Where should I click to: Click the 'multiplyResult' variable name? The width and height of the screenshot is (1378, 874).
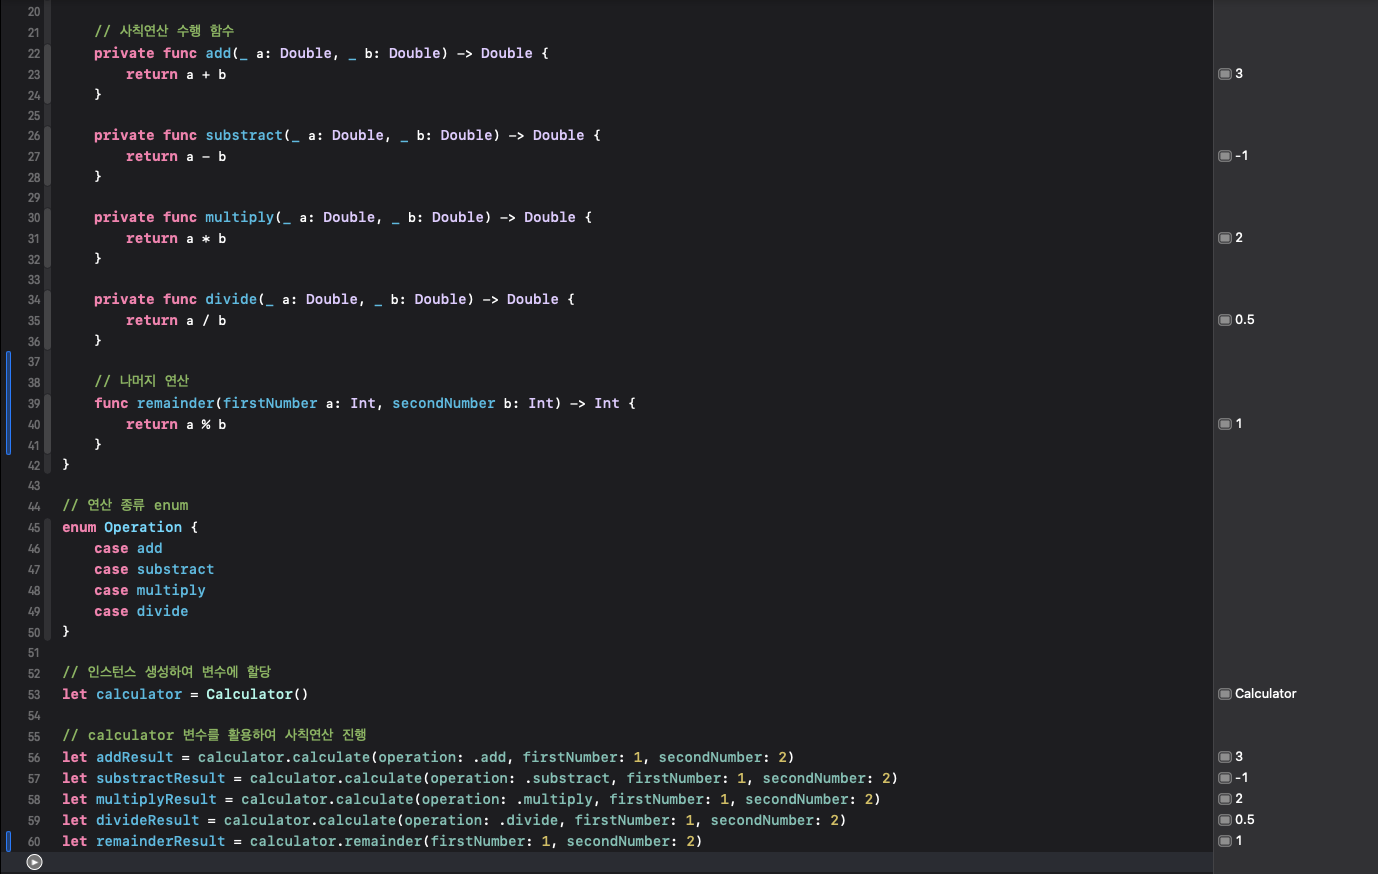(156, 799)
